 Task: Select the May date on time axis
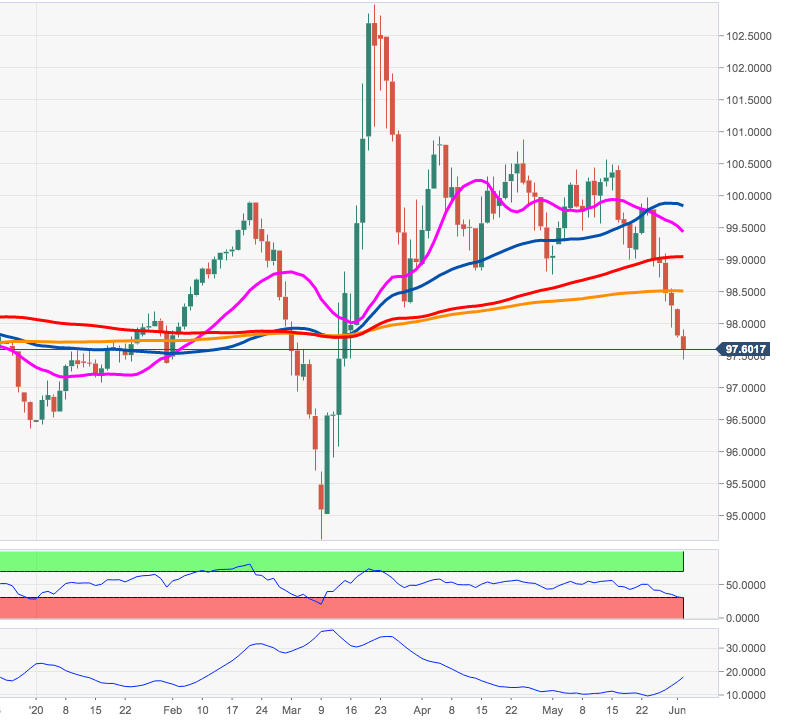click(x=548, y=711)
